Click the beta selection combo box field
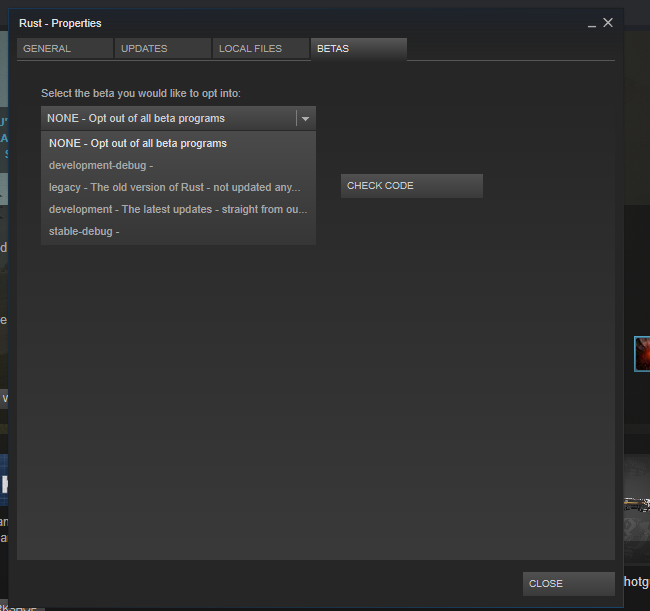 point(178,119)
